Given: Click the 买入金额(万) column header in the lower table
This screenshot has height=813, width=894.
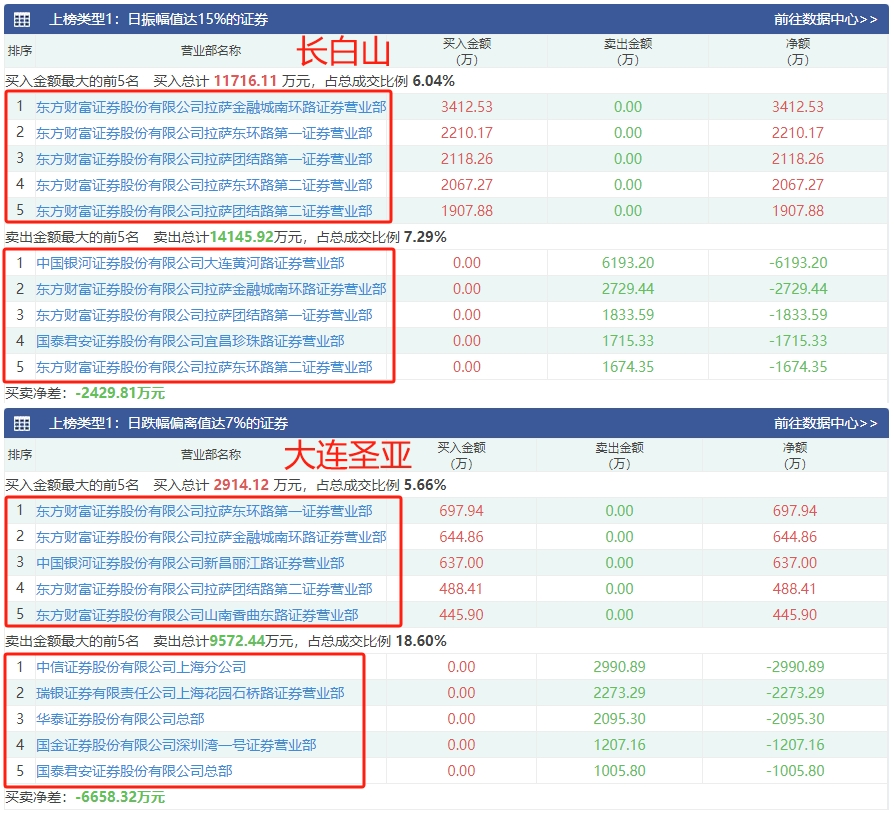Looking at the screenshot, I should pyautogui.click(x=461, y=456).
